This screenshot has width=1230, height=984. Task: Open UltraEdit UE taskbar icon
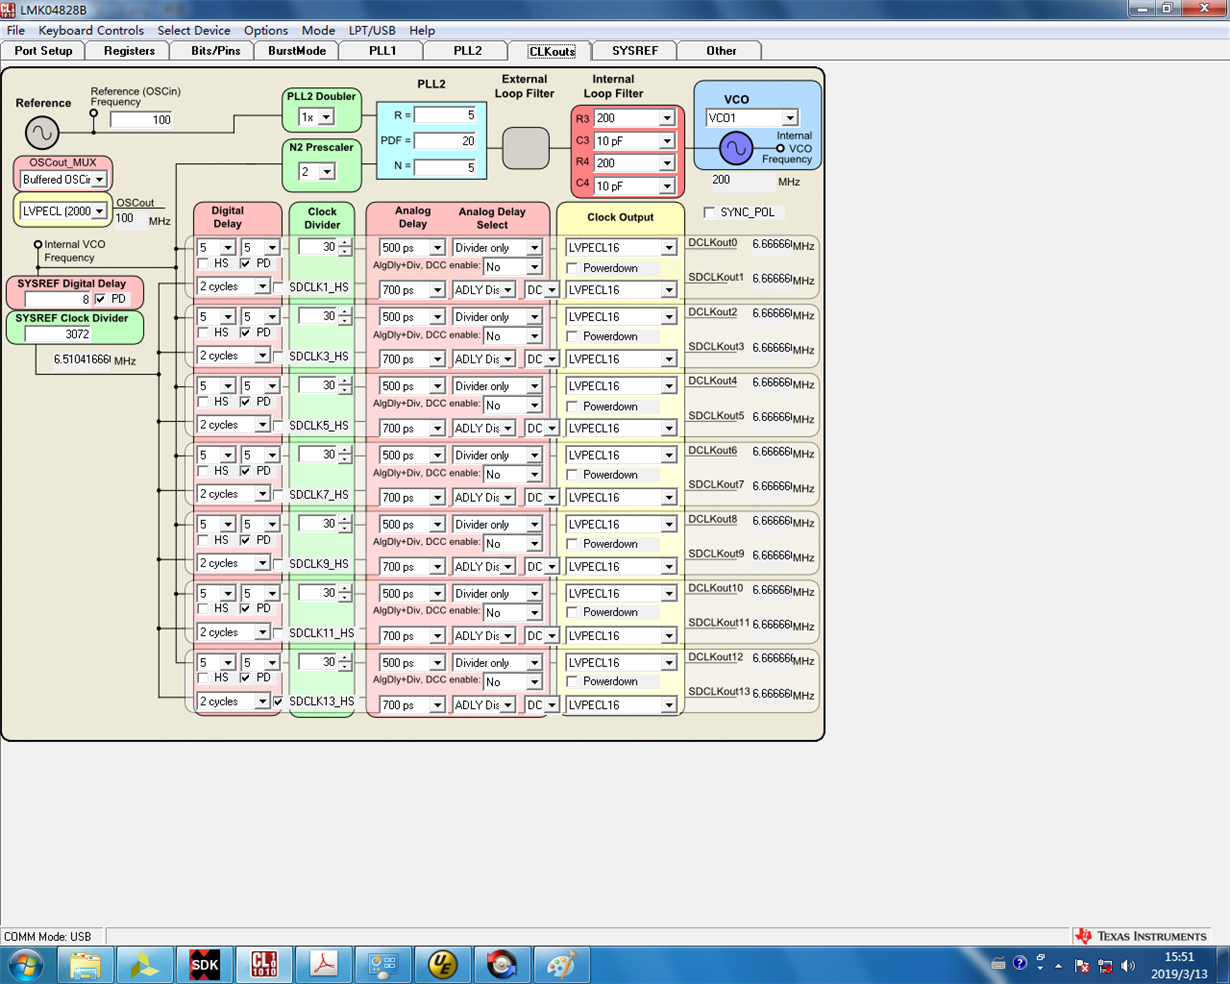(x=442, y=965)
